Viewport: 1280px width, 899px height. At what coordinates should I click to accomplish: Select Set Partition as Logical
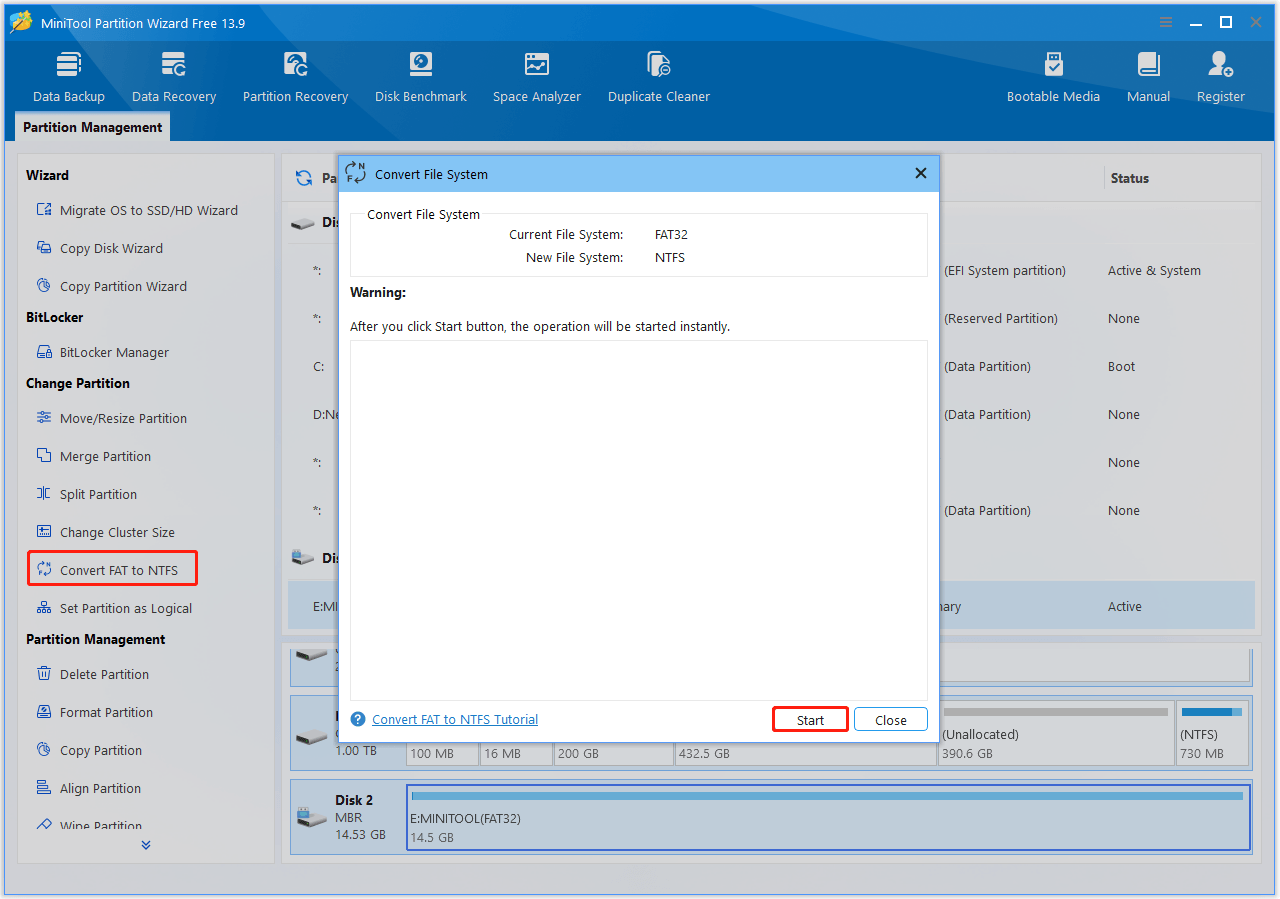(113, 608)
